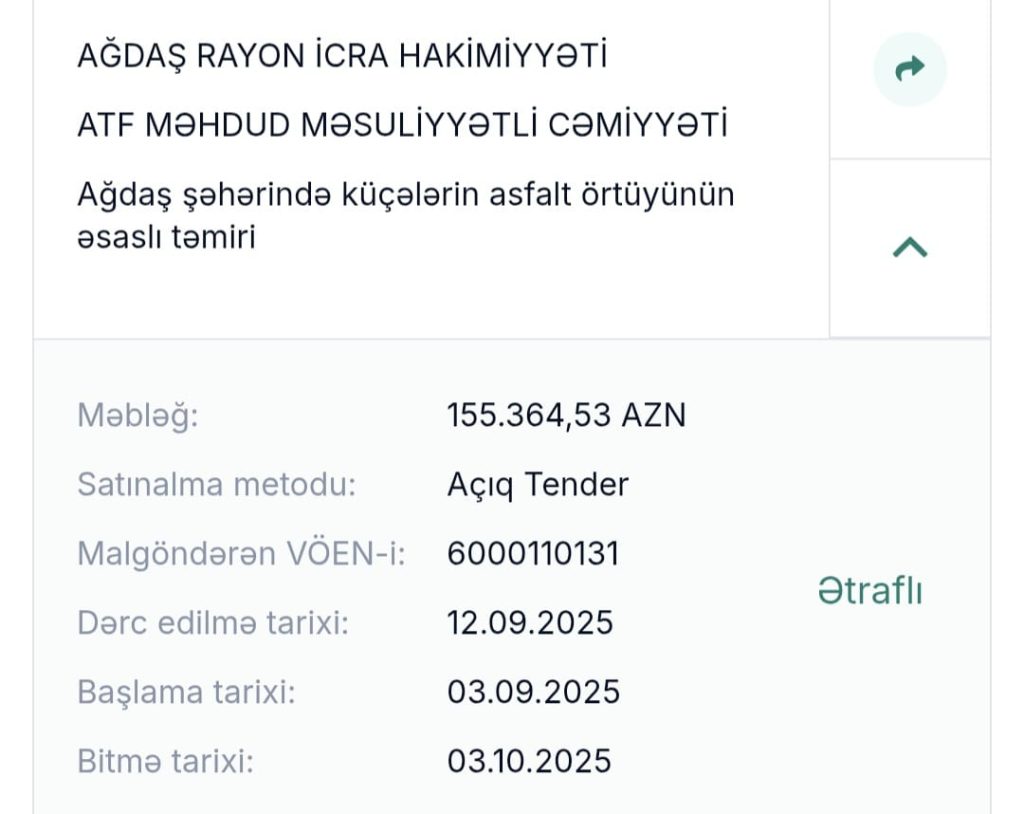
Task: Select the end date 03.10.2025
Action: click(x=529, y=762)
